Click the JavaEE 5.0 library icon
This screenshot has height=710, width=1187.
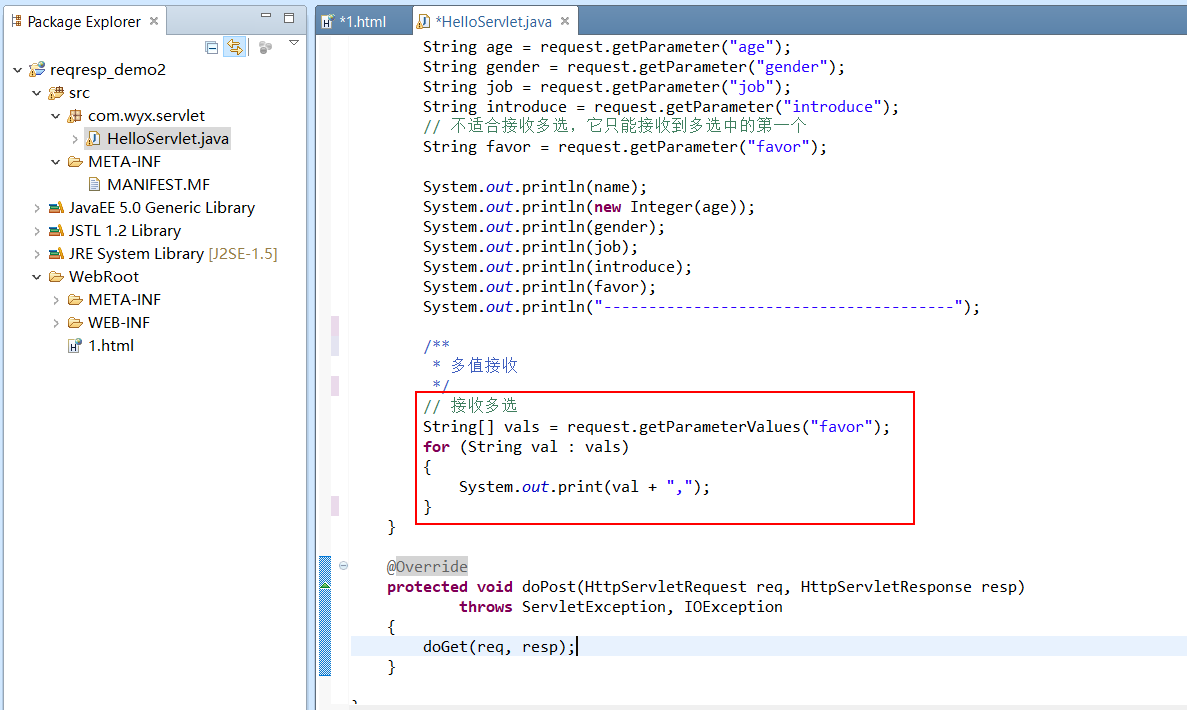[x=56, y=208]
